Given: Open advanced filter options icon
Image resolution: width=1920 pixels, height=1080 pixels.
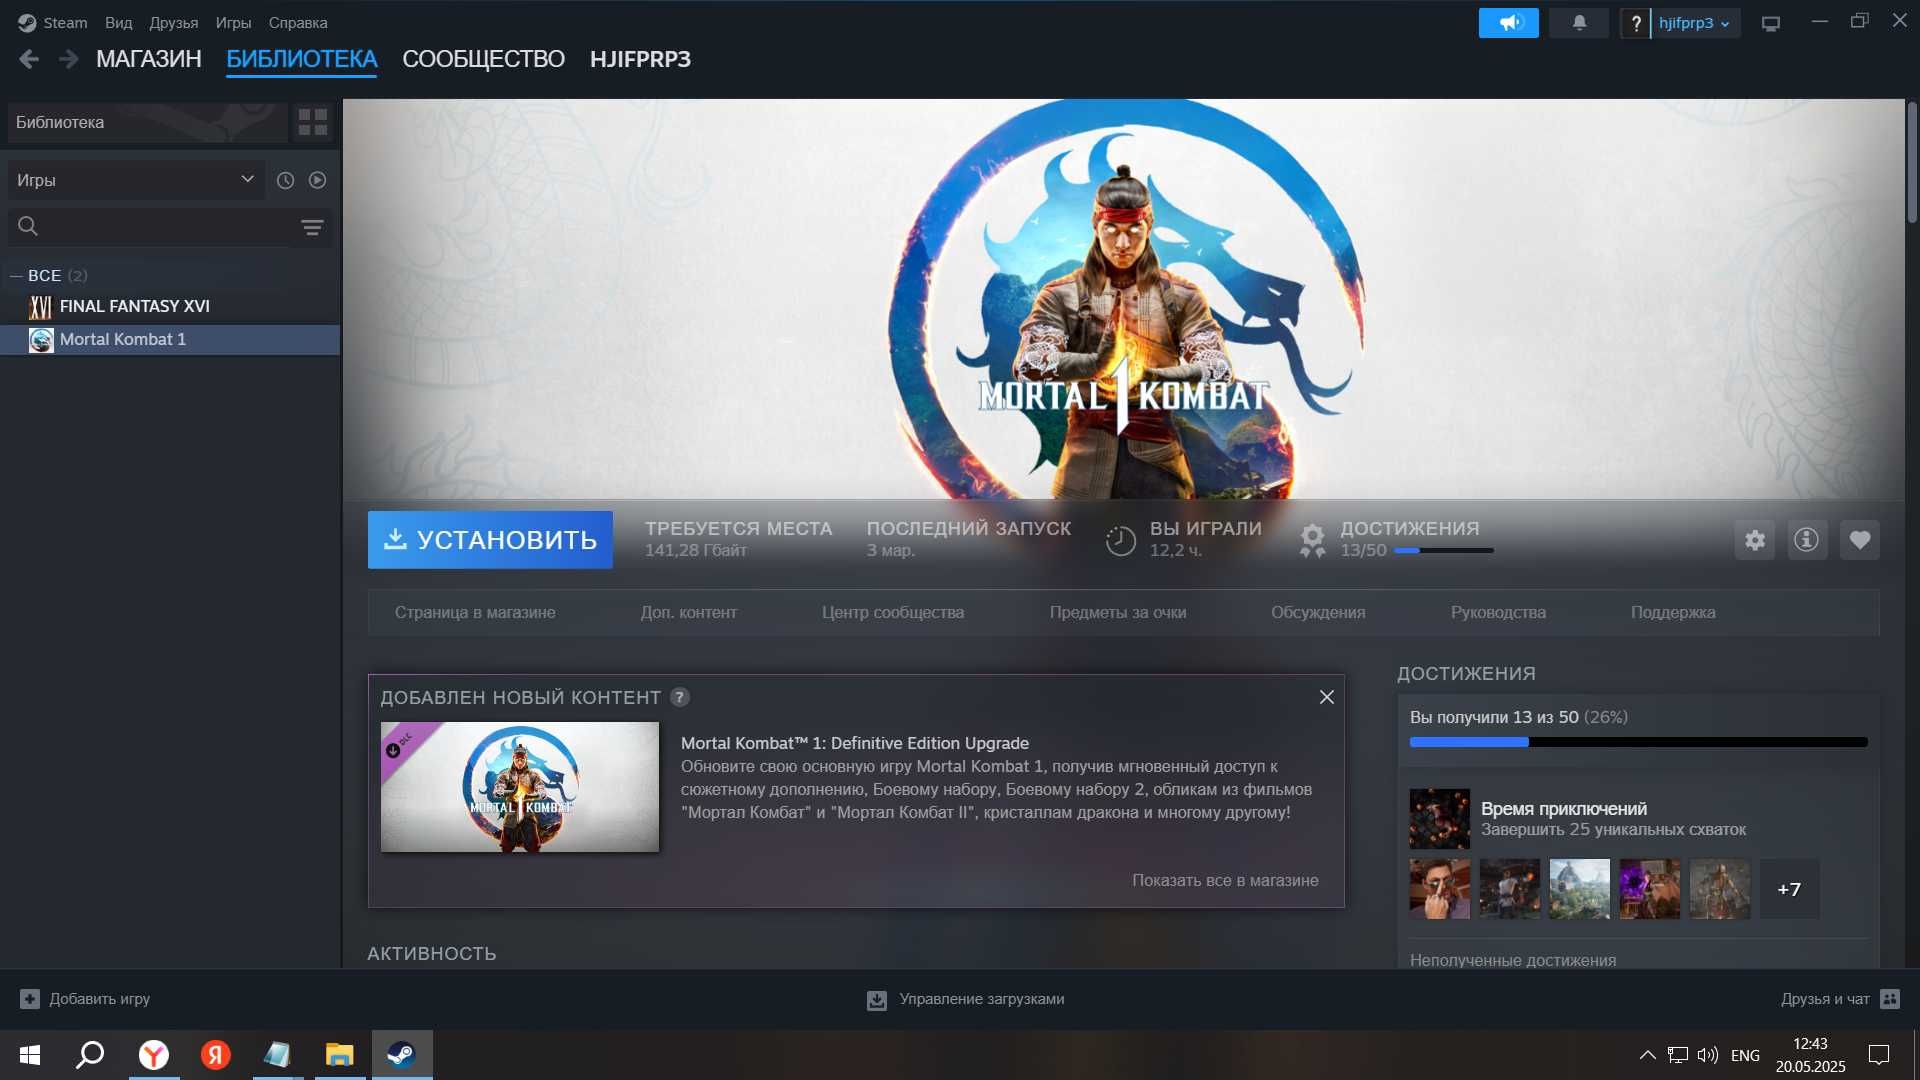Looking at the screenshot, I should click(312, 228).
